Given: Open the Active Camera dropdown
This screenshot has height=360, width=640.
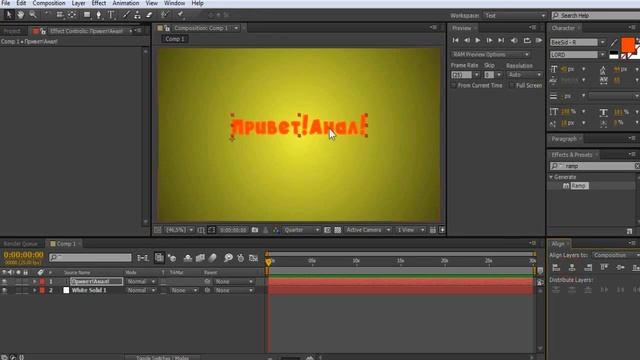Looking at the screenshot, I should [368, 230].
